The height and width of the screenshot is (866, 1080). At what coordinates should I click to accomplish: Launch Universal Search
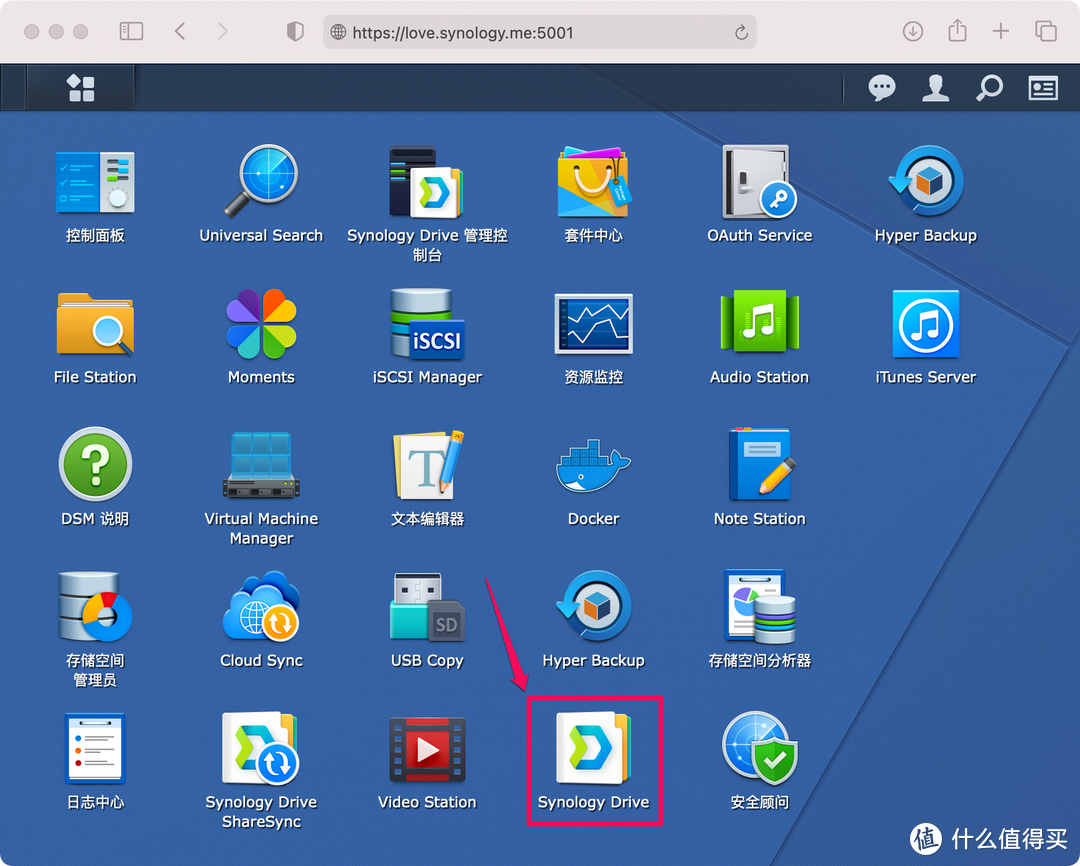(261, 182)
